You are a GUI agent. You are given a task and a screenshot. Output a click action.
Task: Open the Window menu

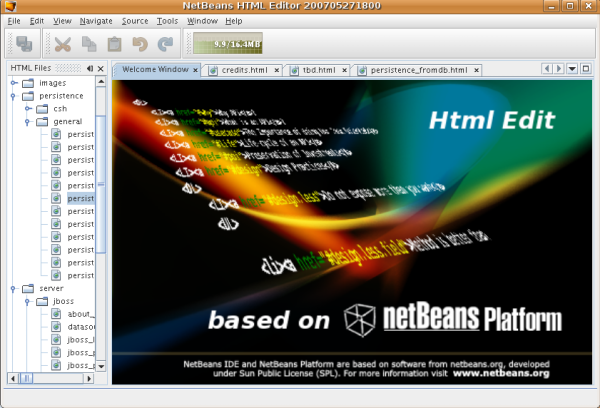pyautogui.click(x=202, y=21)
